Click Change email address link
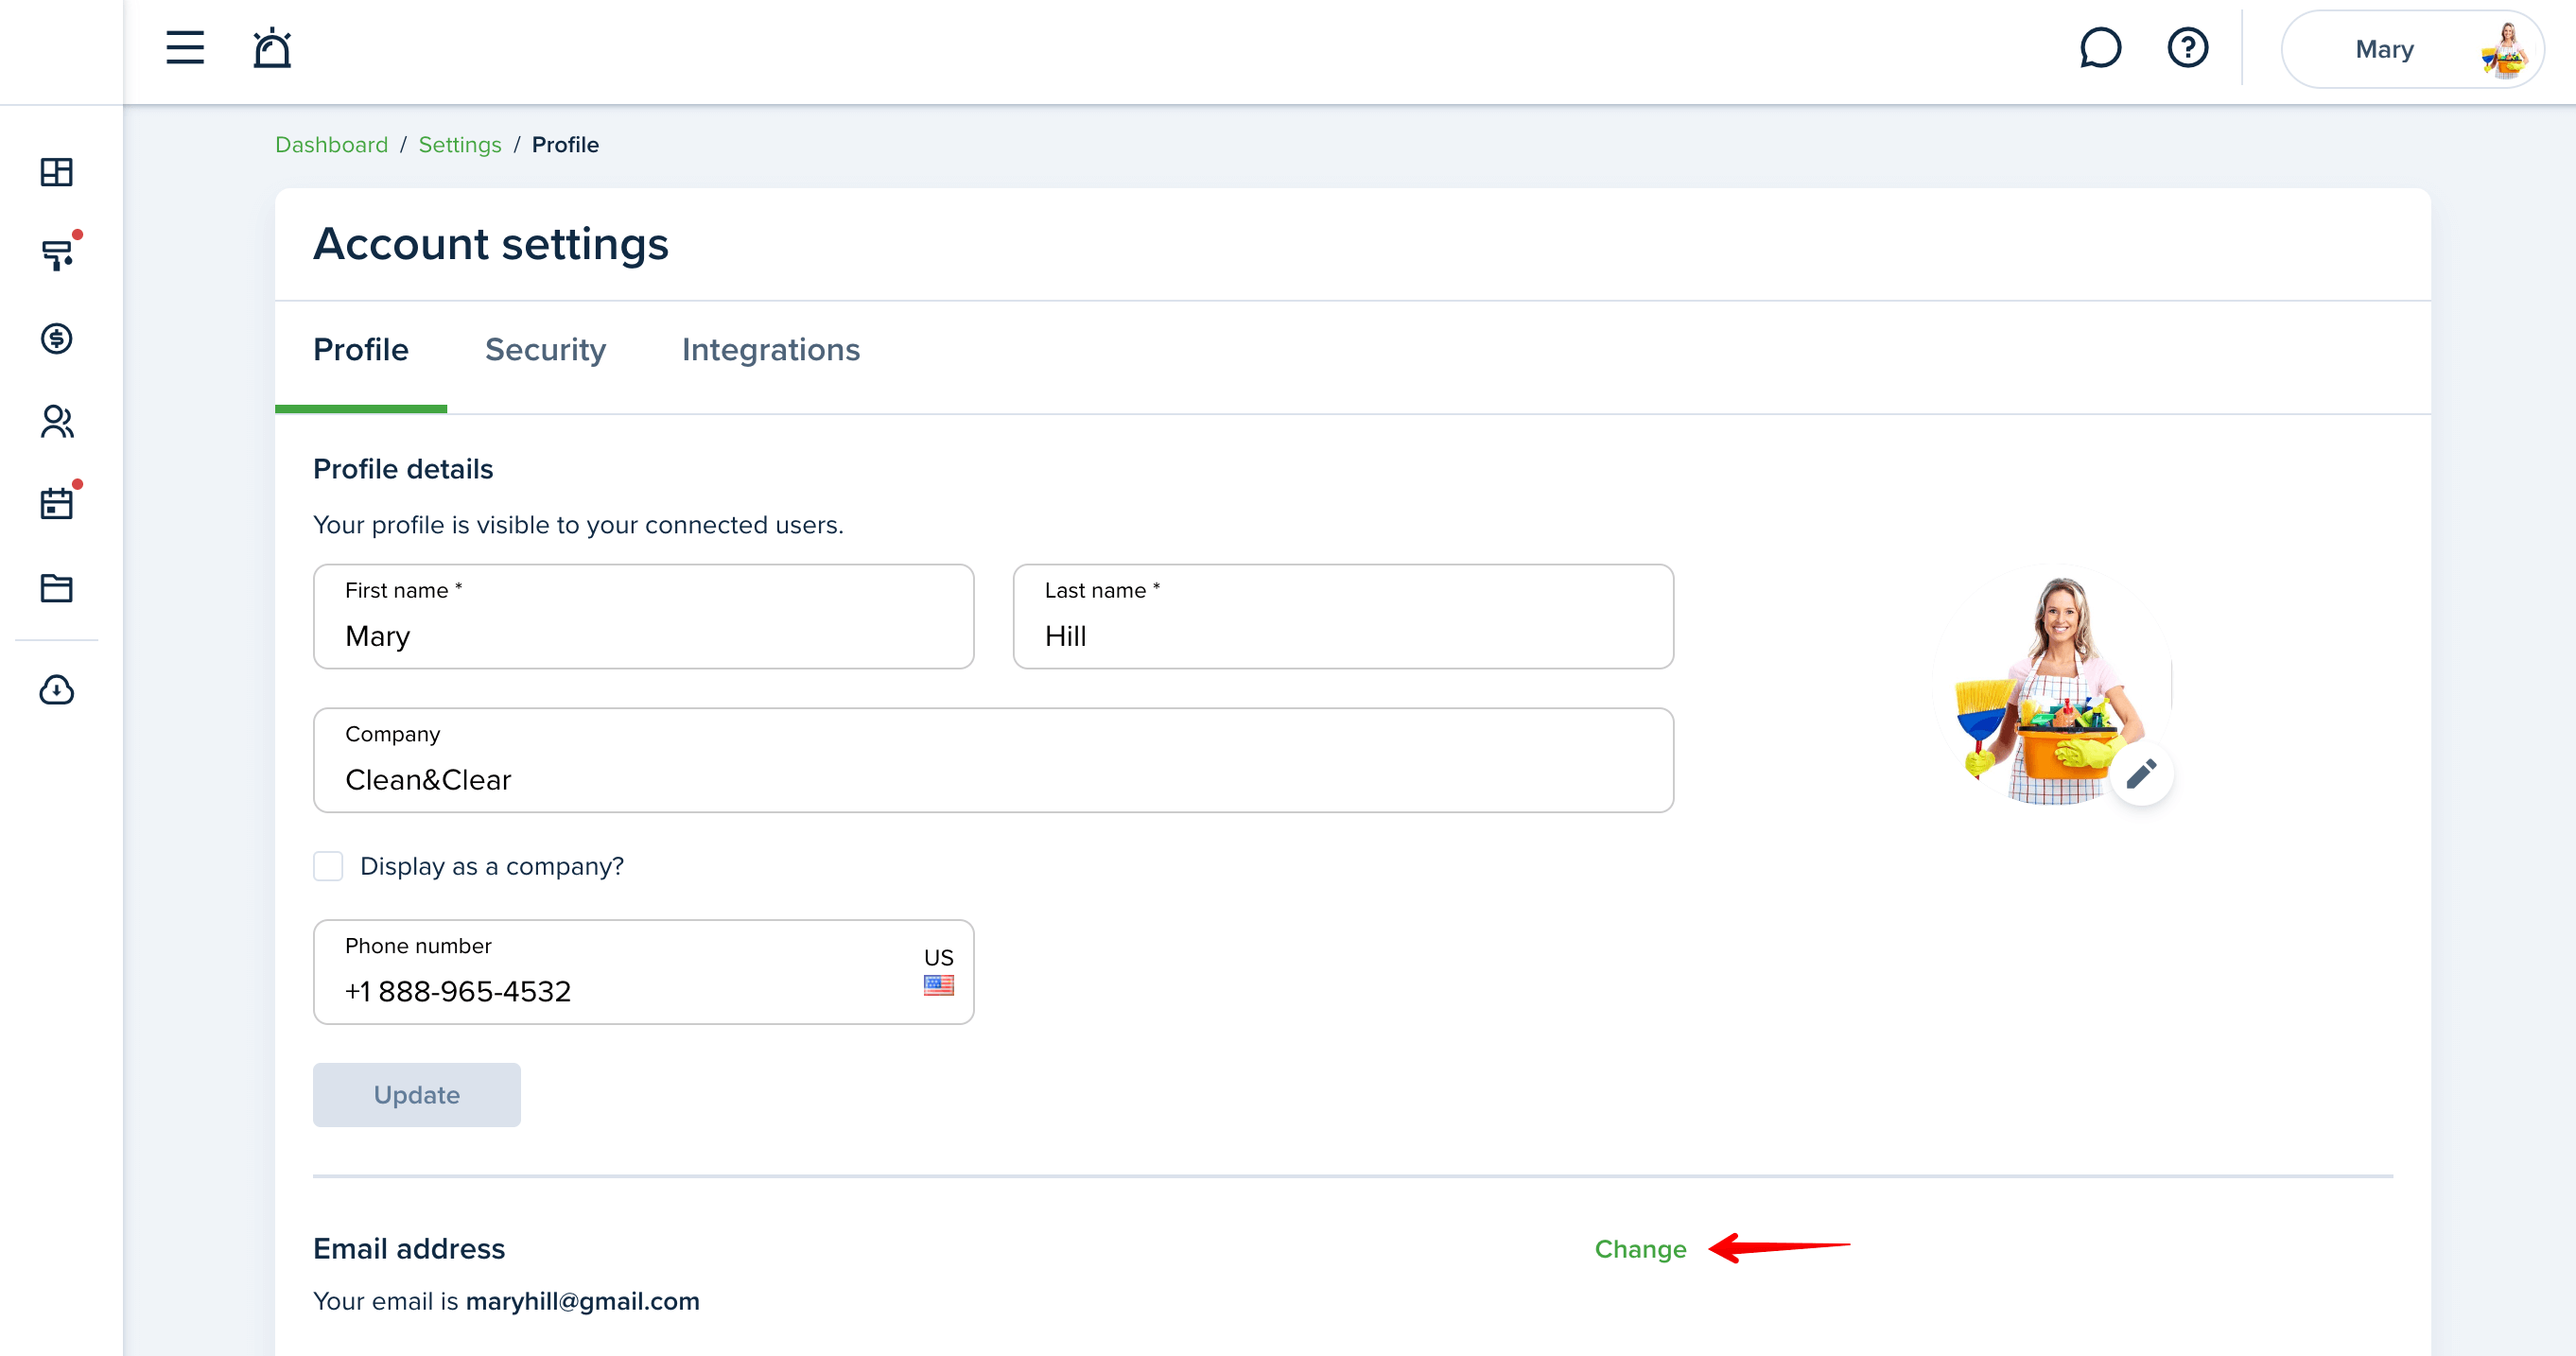Screen dimensions: 2576x1356 click(x=1640, y=1249)
